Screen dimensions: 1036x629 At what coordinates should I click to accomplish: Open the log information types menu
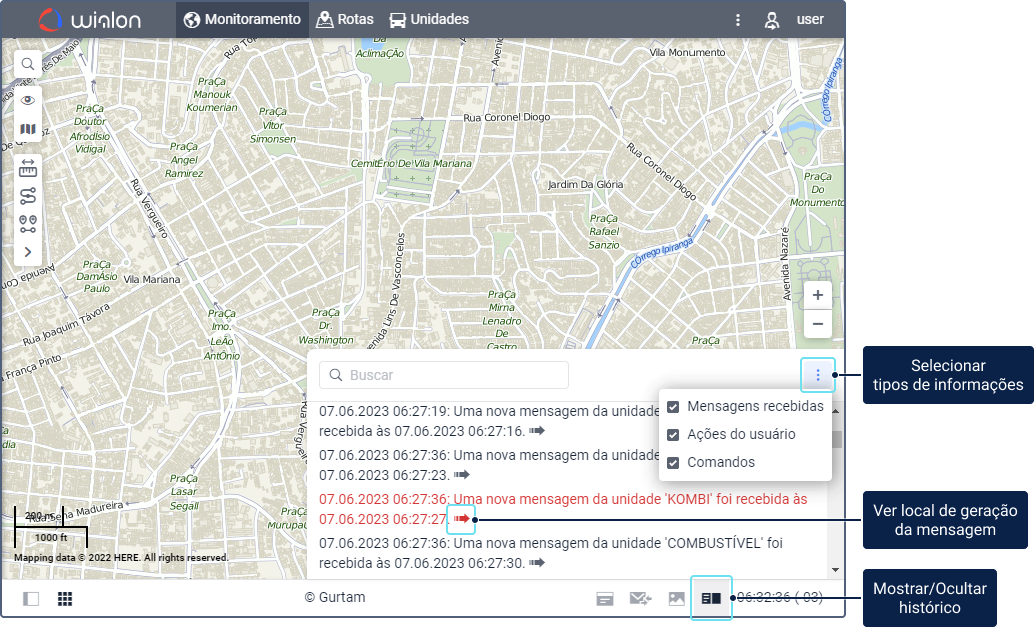(x=818, y=375)
